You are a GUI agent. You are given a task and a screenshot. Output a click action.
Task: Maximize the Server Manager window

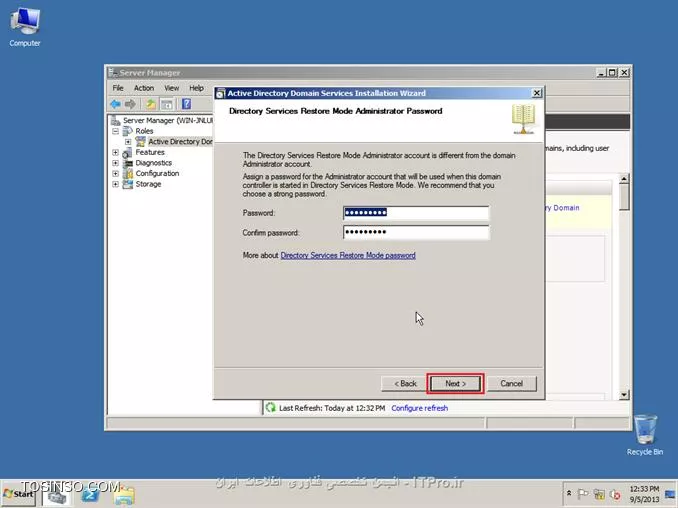[x=612, y=73]
